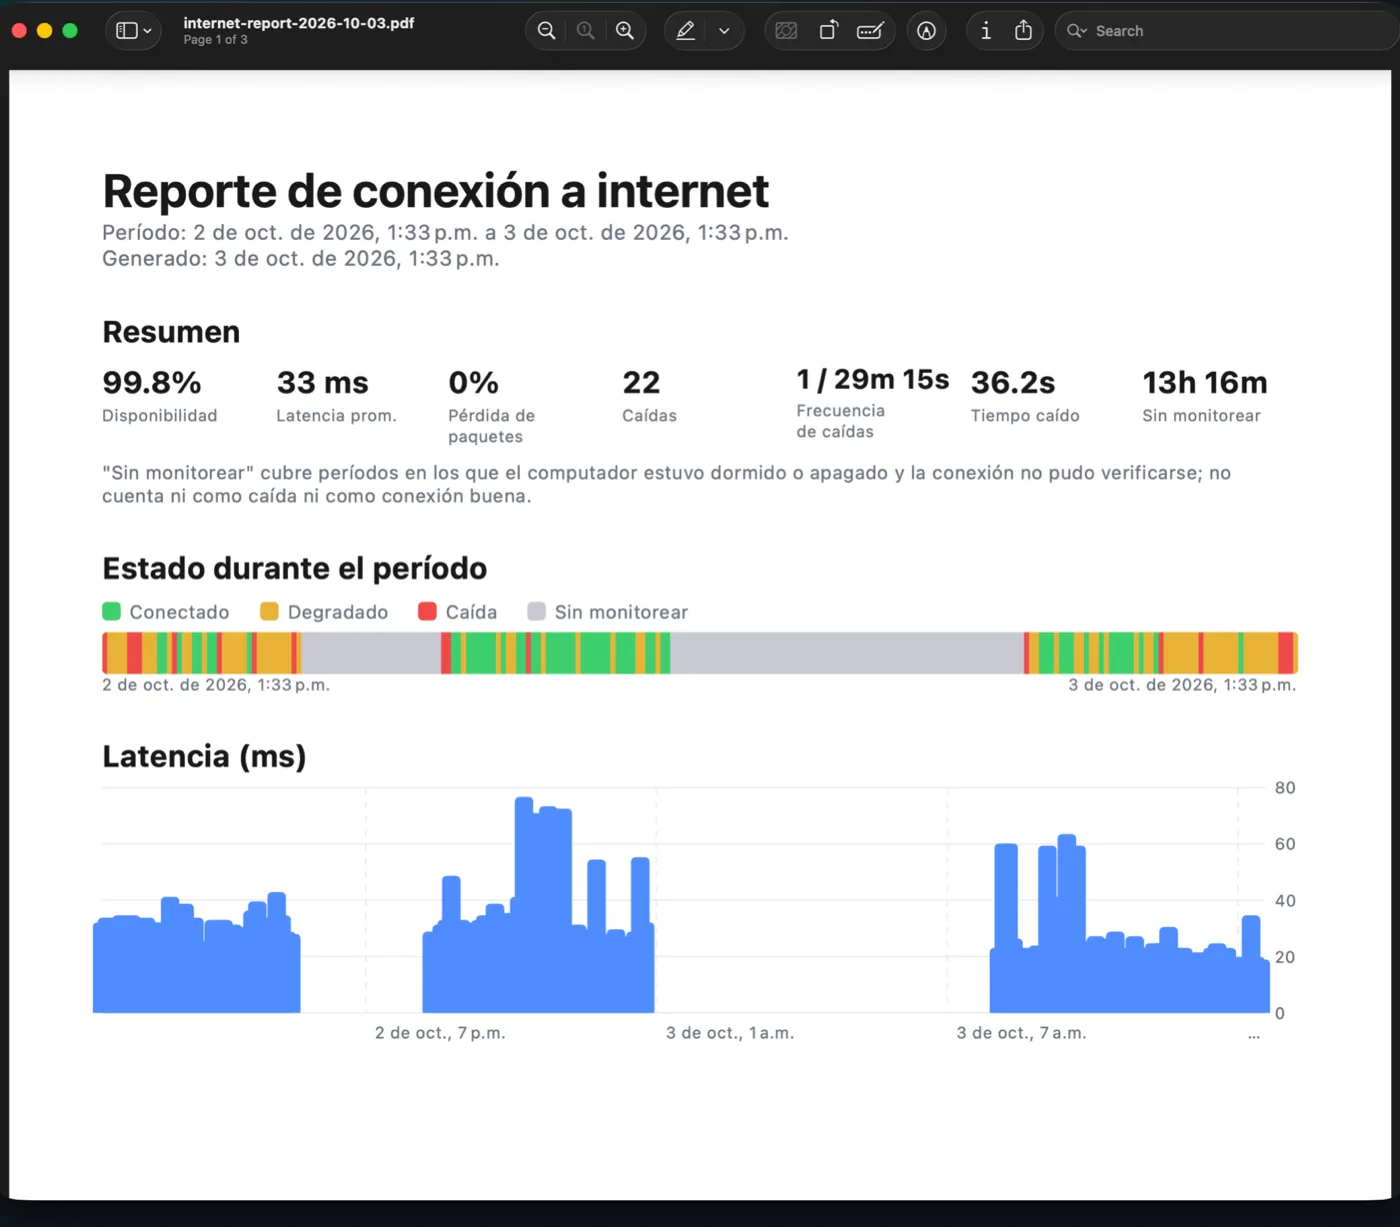Screen dimensions: 1400x1227
Task: Click the 'Page 1 of 3' indicator
Action: [215, 40]
